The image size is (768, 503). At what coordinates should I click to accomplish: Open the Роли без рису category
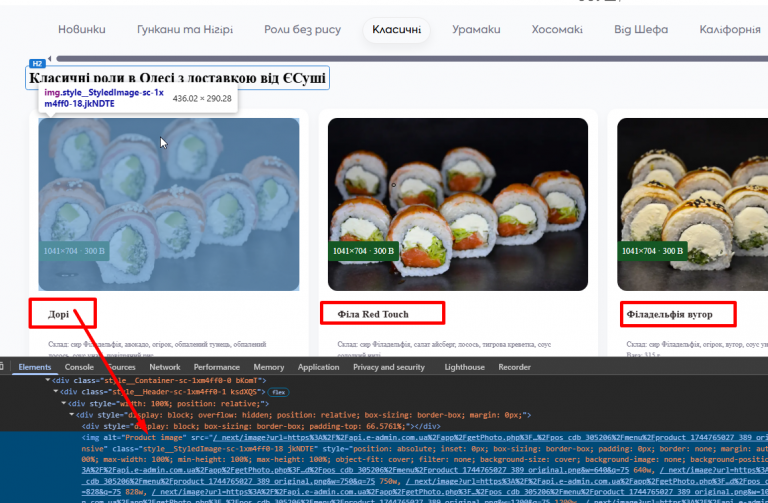(x=303, y=29)
